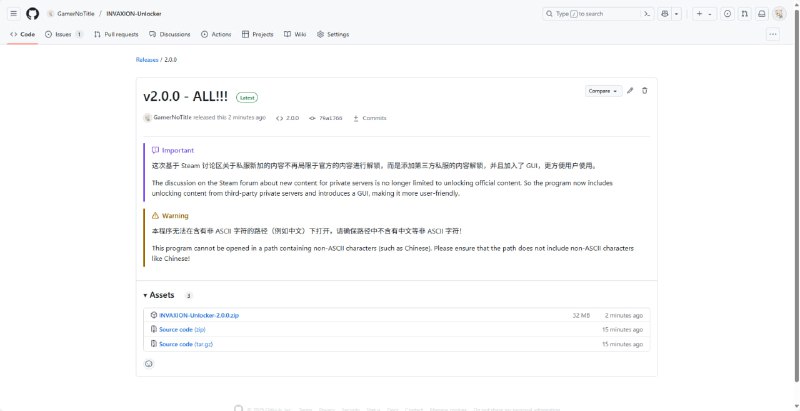
Task: Open the Compare dropdown
Action: tap(603, 91)
